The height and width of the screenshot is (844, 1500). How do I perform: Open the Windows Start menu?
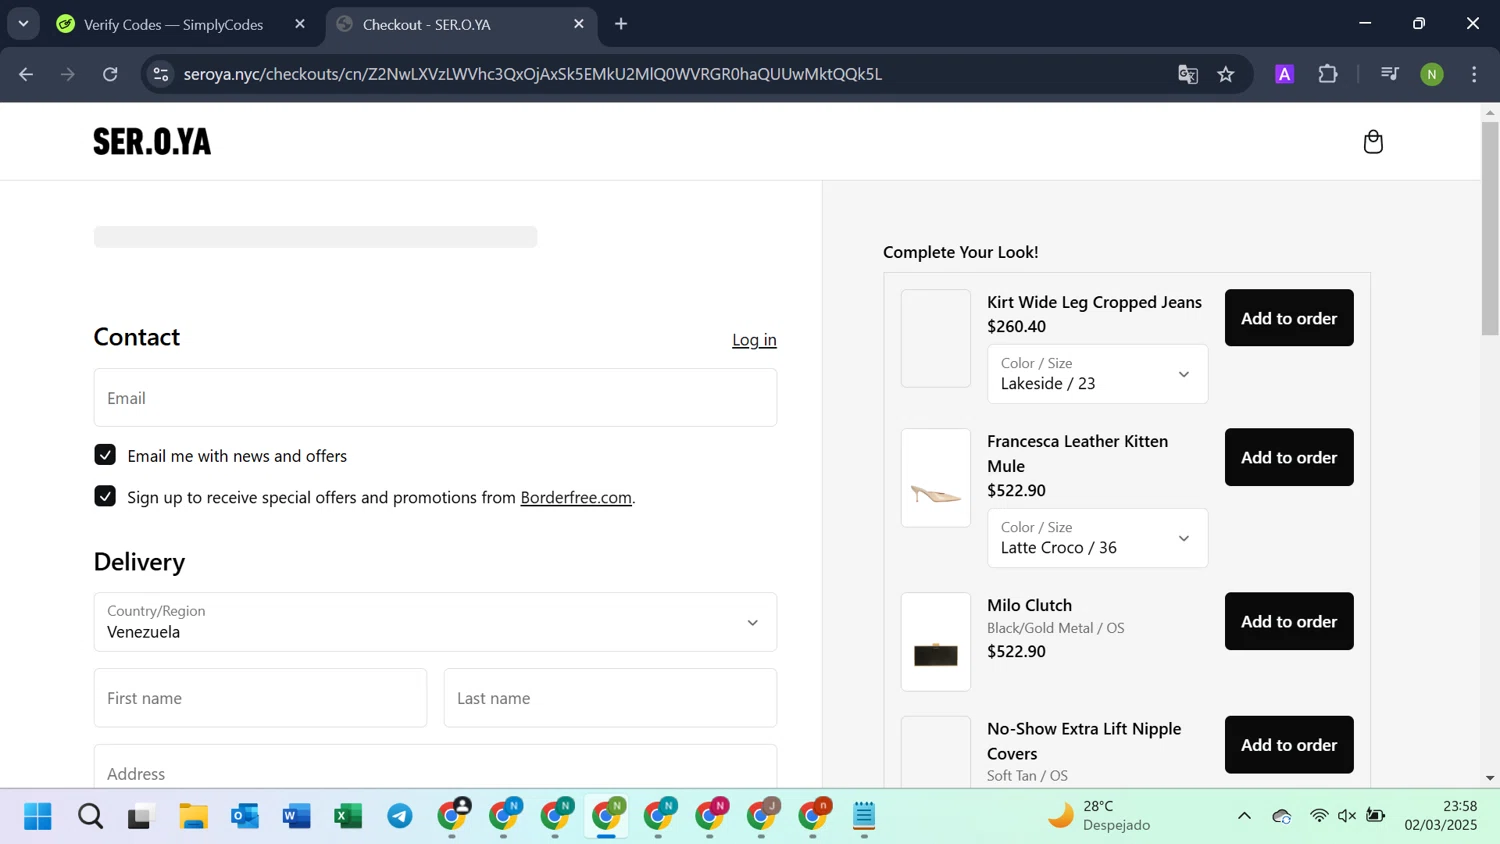pyautogui.click(x=38, y=817)
